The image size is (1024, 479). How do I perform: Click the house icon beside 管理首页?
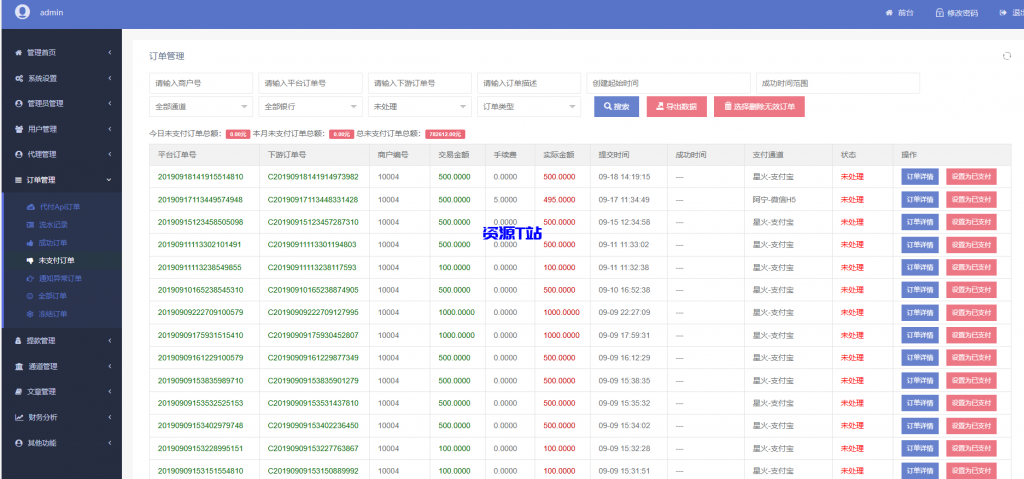(x=19, y=52)
